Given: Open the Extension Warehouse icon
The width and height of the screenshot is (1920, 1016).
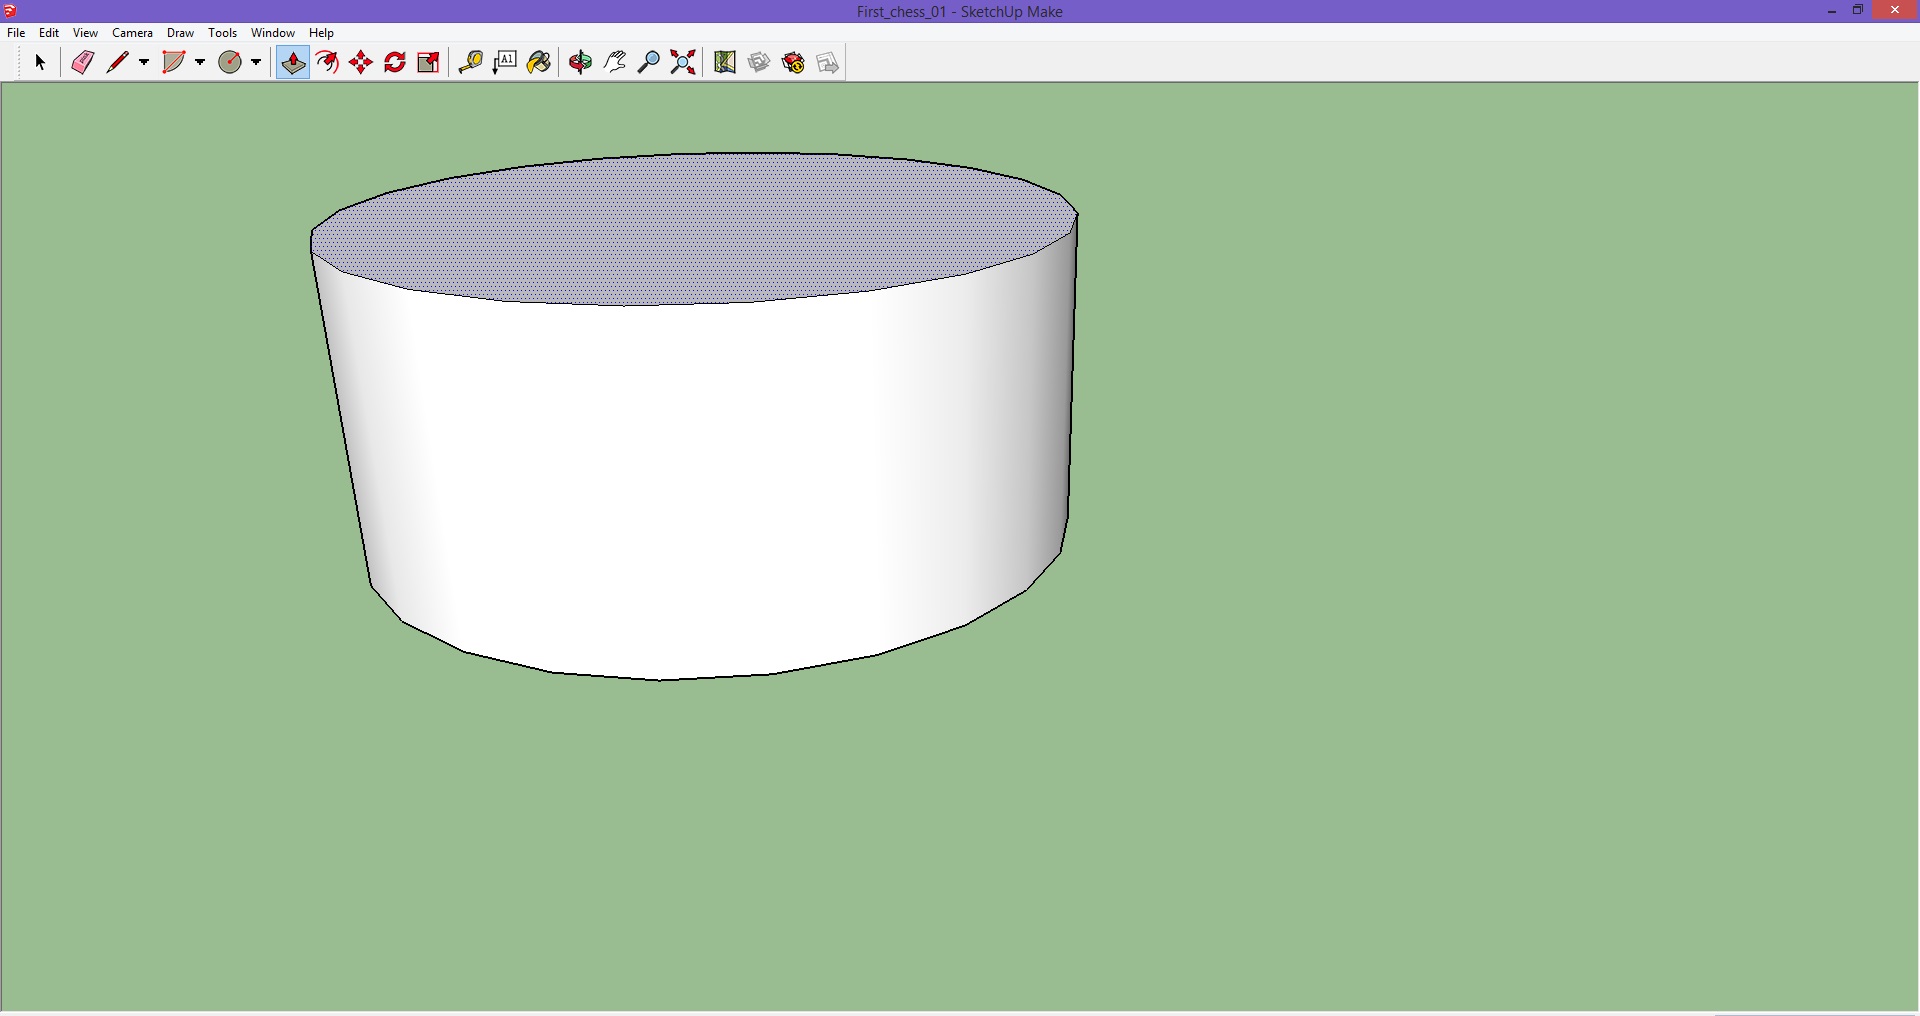Looking at the screenshot, I should click(793, 63).
